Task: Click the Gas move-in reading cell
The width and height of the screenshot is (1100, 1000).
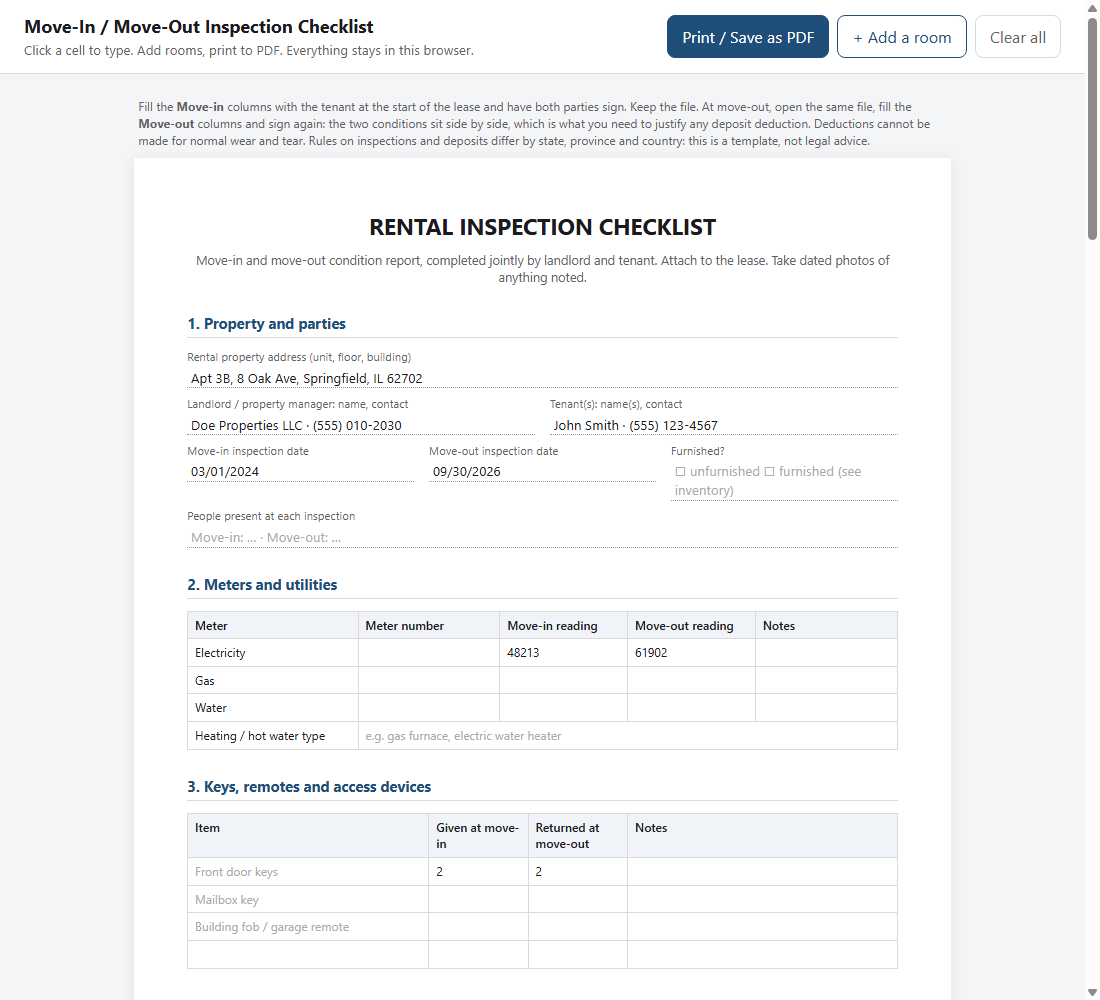Action: 563,680
